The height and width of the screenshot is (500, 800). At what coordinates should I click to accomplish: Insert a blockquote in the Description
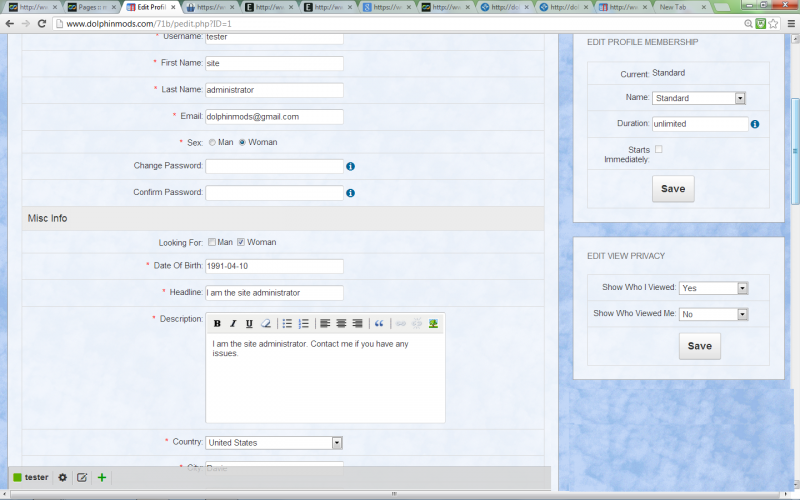pos(379,323)
